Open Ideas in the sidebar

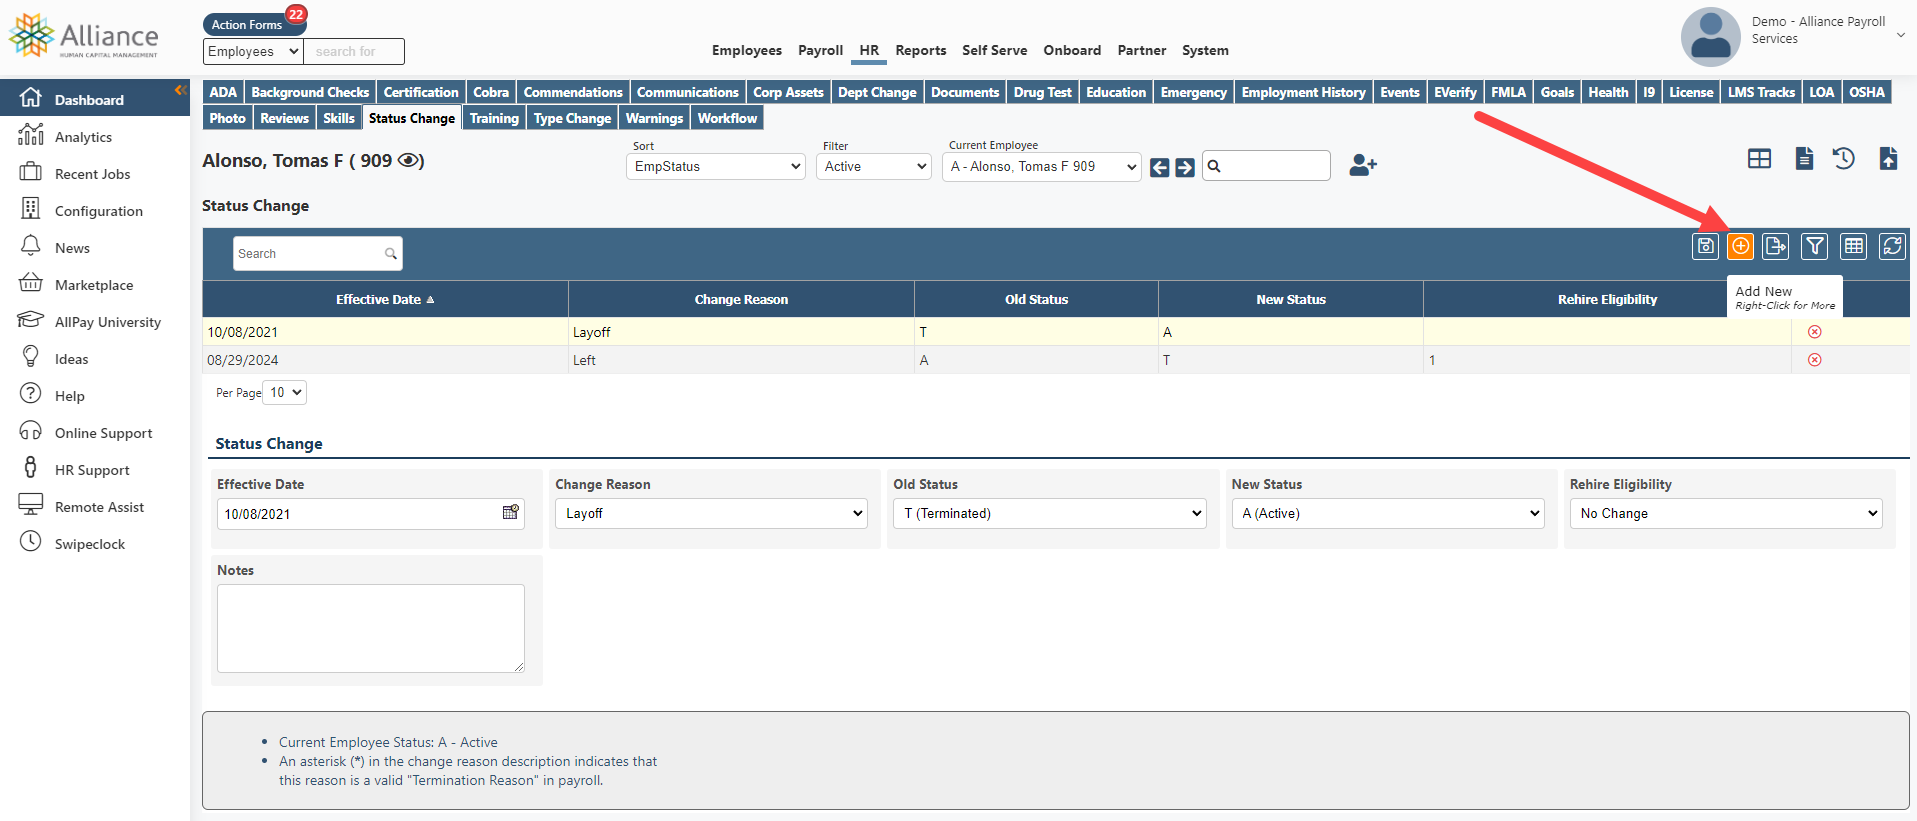pyautogui.click(x=71, y=359)
